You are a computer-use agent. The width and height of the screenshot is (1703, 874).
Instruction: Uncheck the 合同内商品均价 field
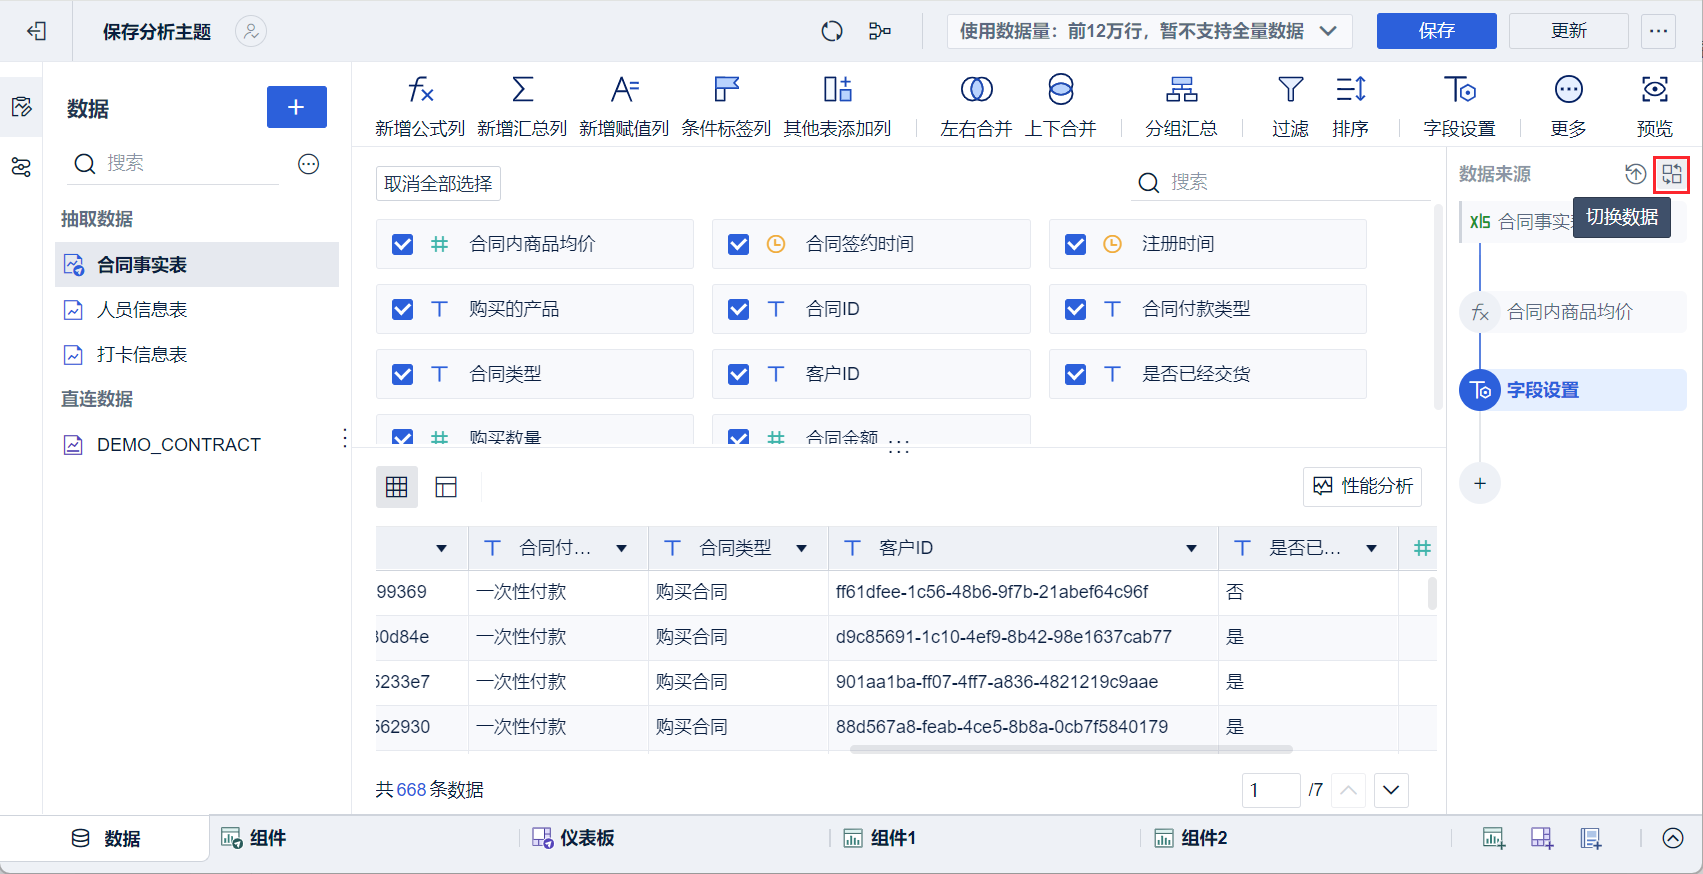(403, 244)
